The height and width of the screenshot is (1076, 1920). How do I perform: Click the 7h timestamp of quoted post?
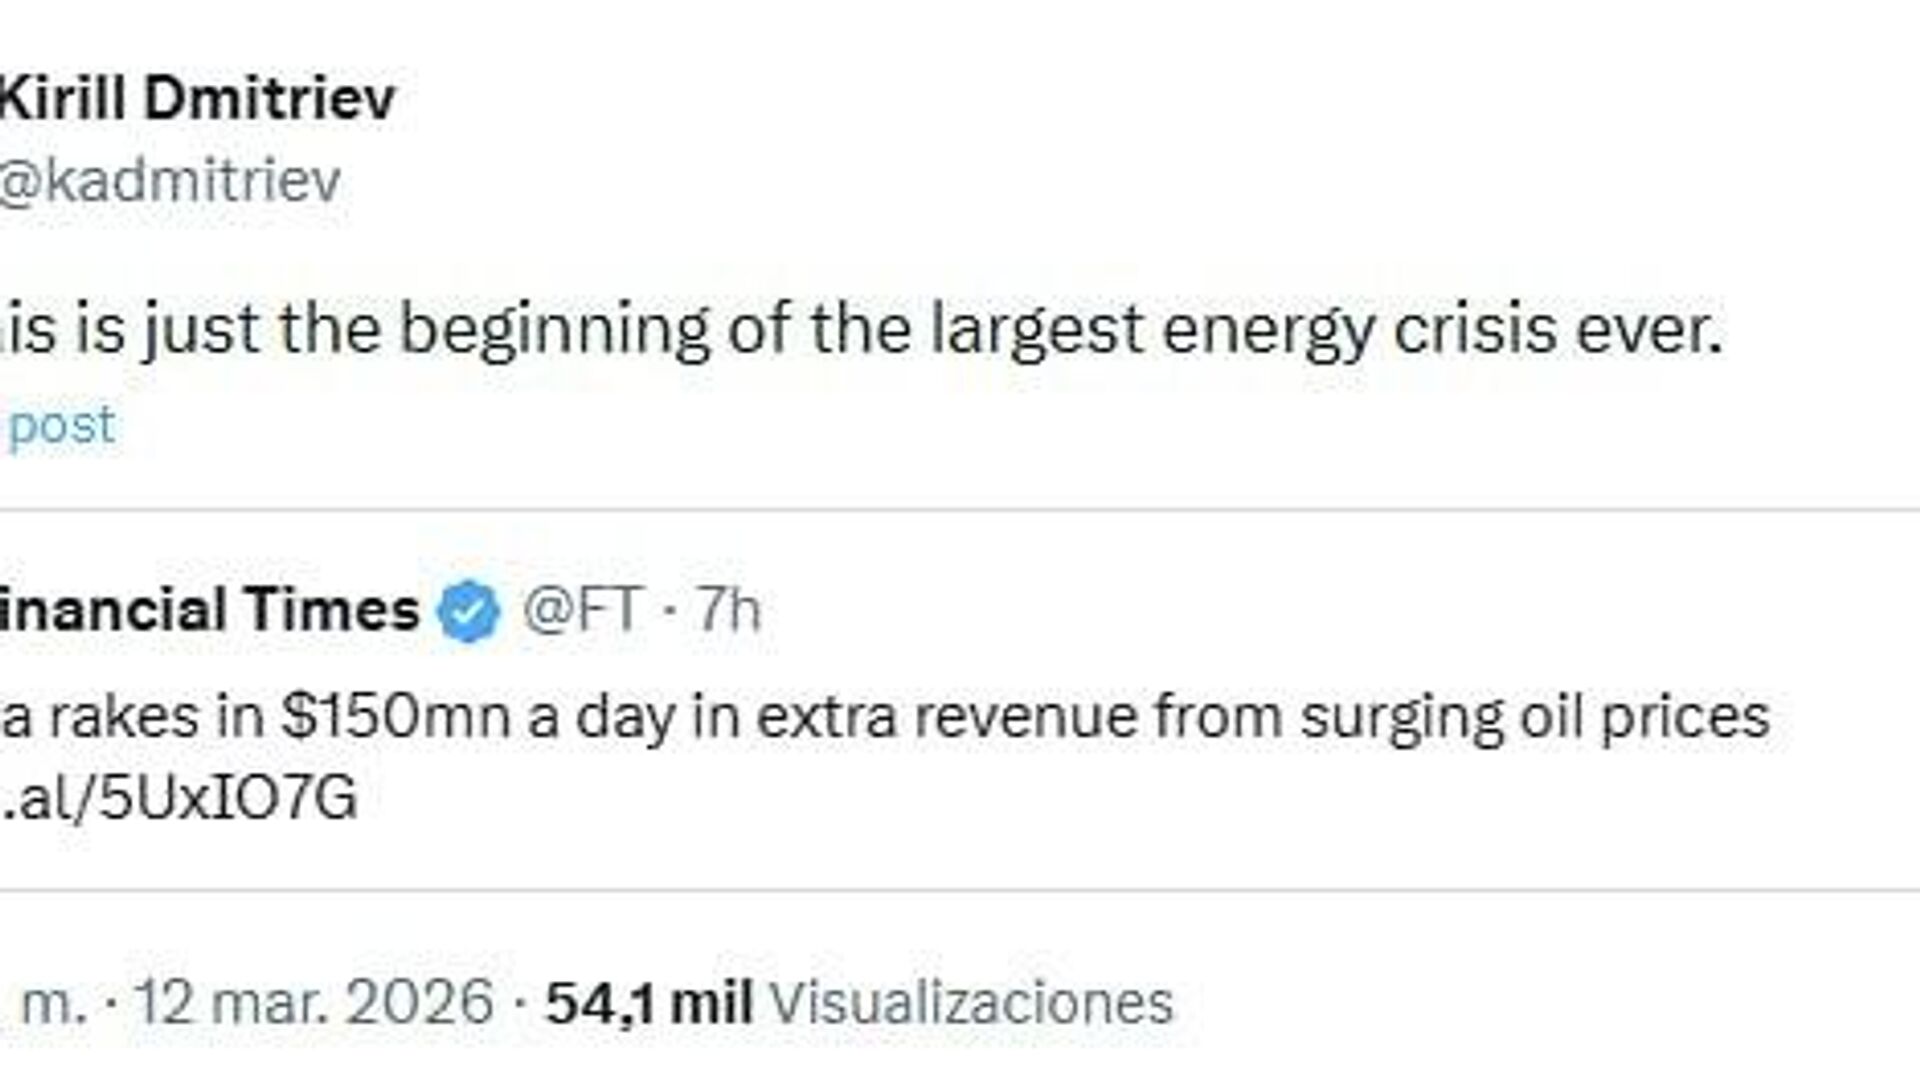tap(729, 610)
